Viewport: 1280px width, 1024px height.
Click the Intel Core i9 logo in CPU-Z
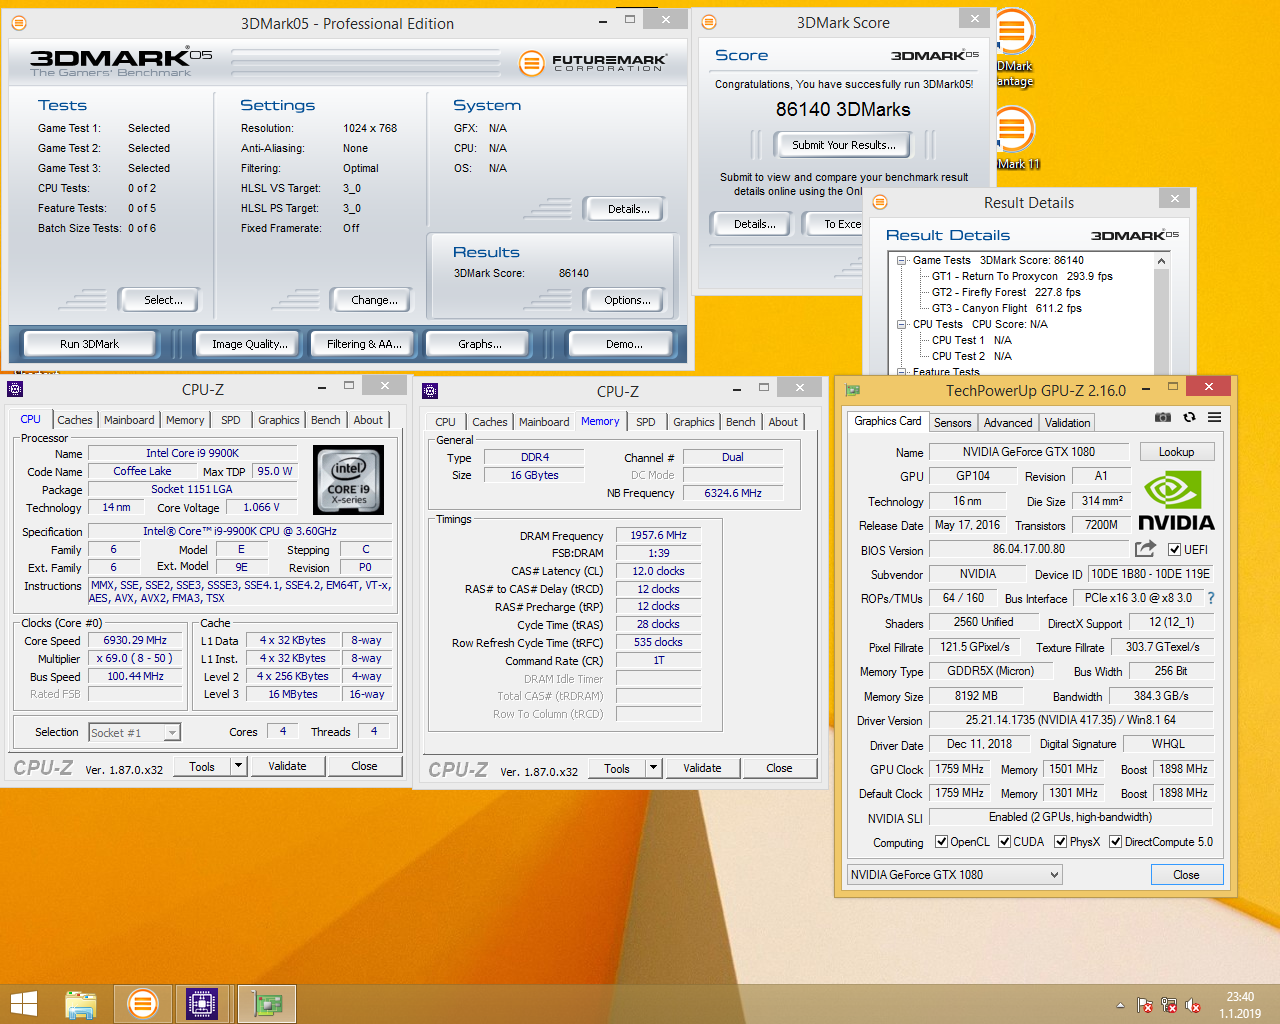[x=349, y=480]
